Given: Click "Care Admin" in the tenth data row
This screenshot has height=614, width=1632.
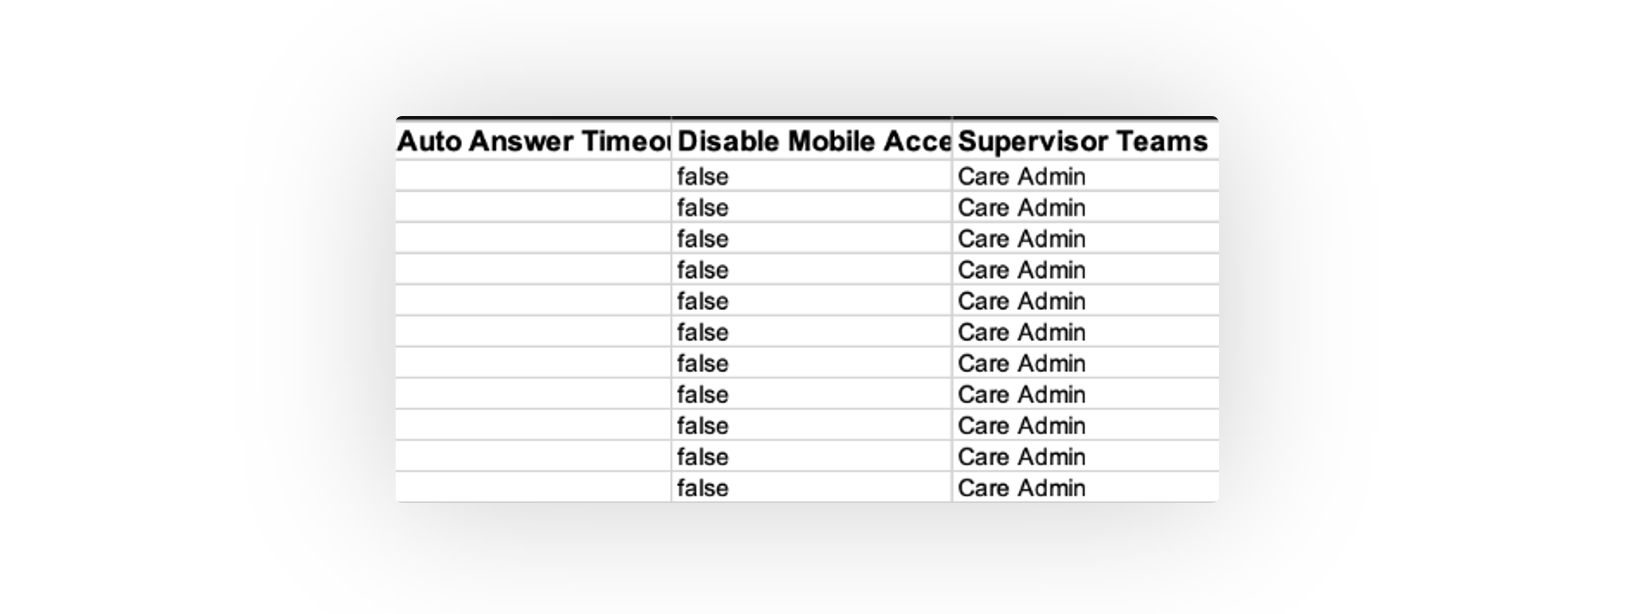Looking at the screenshot, I should pyautogui.click(x=1021, y=456).
